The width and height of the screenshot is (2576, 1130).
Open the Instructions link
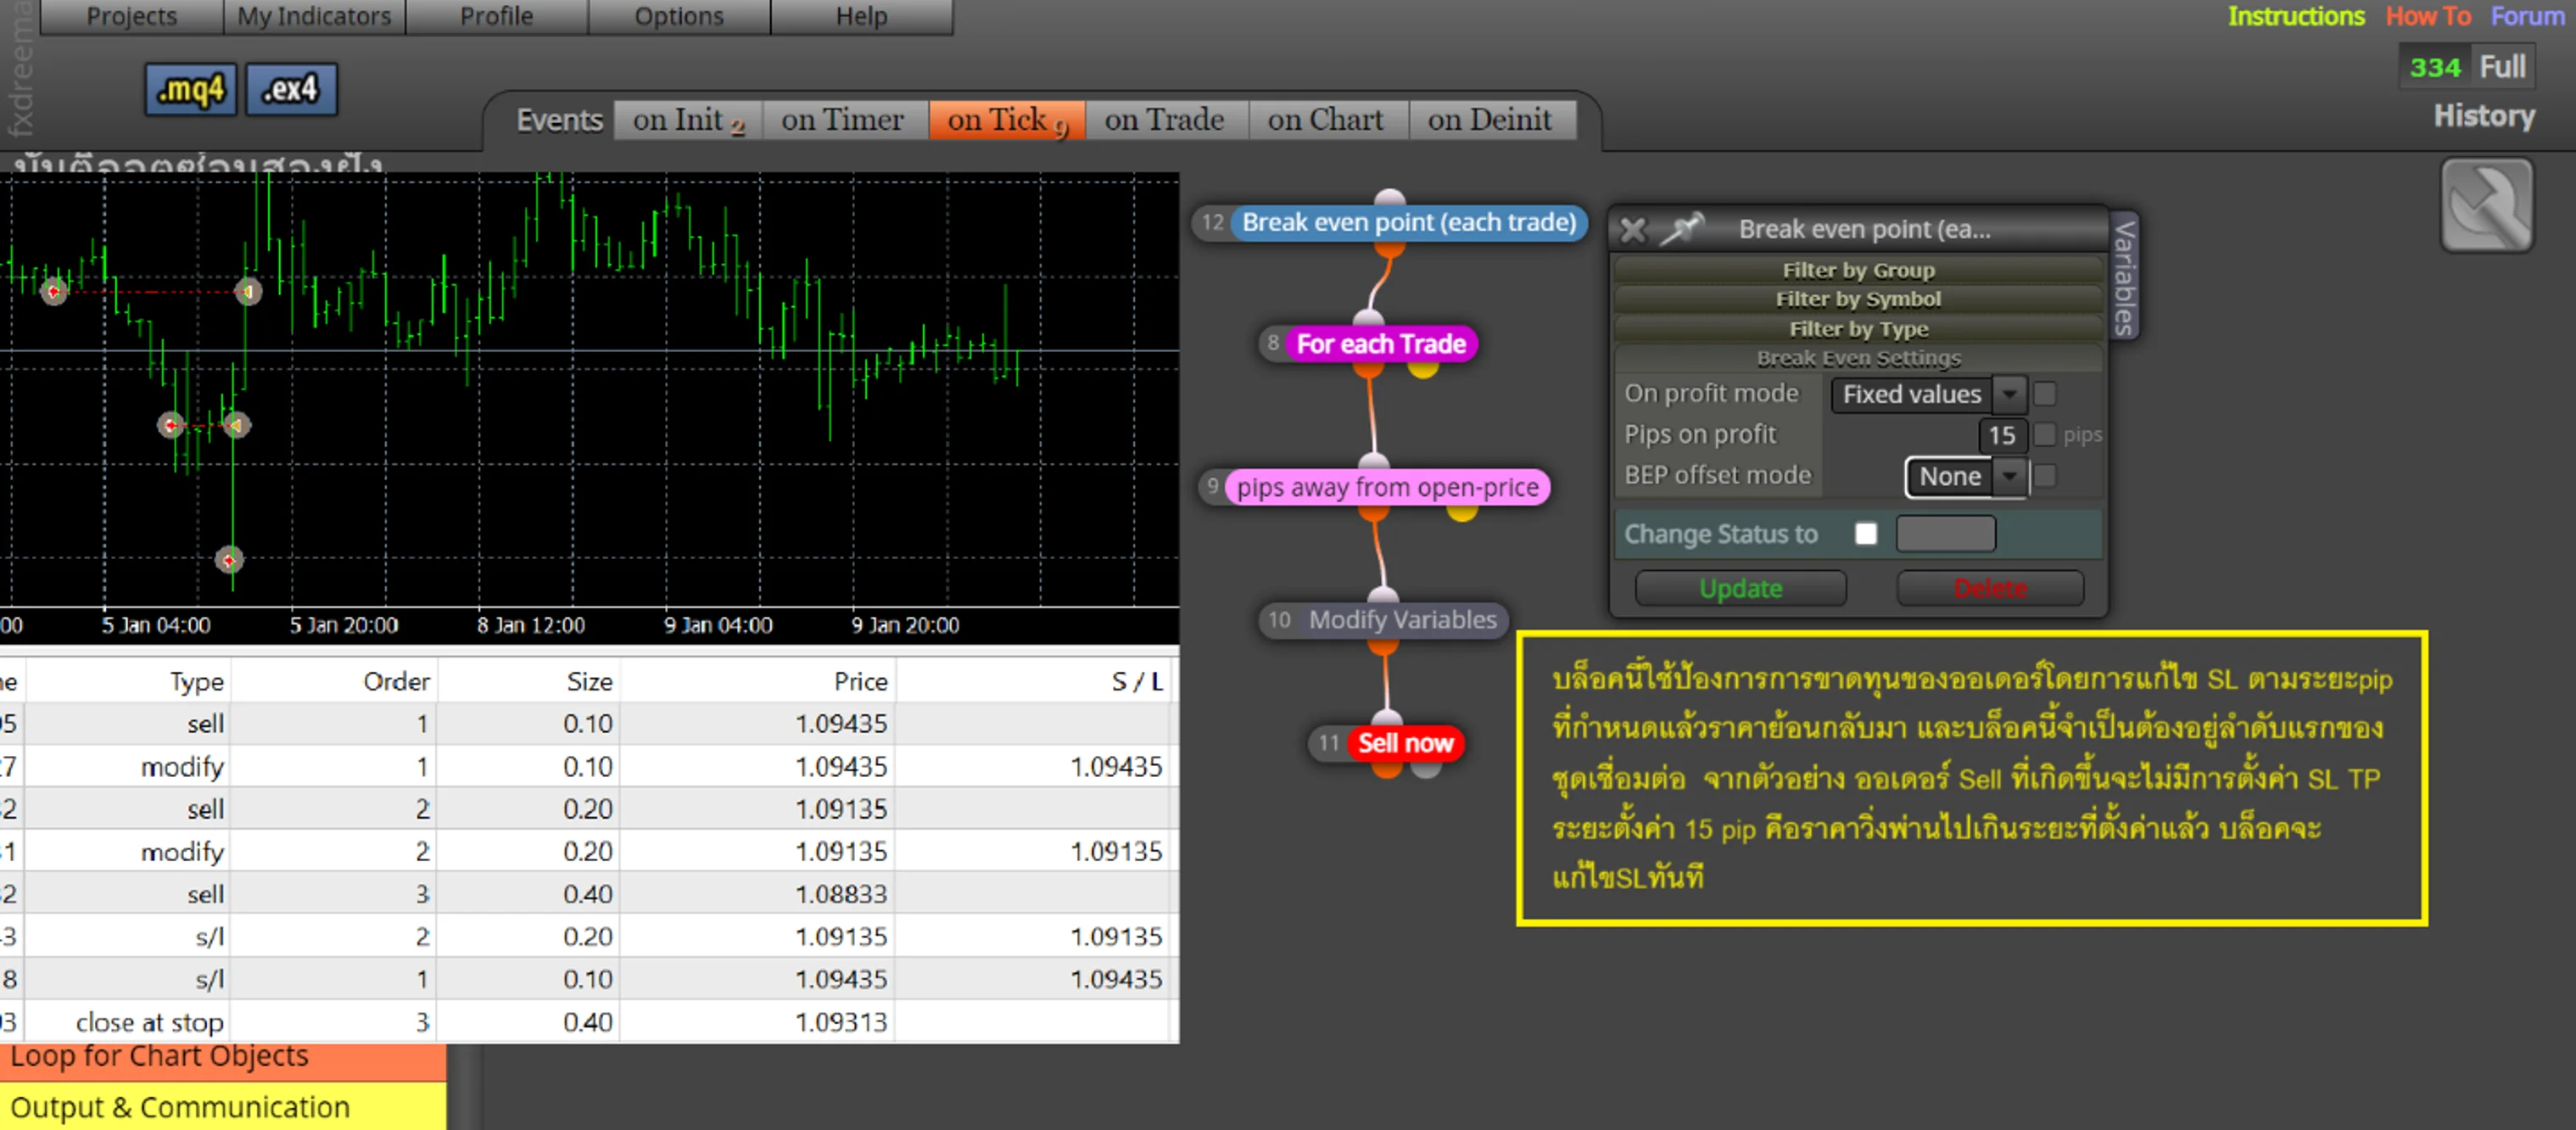(x=2296, y=17)
